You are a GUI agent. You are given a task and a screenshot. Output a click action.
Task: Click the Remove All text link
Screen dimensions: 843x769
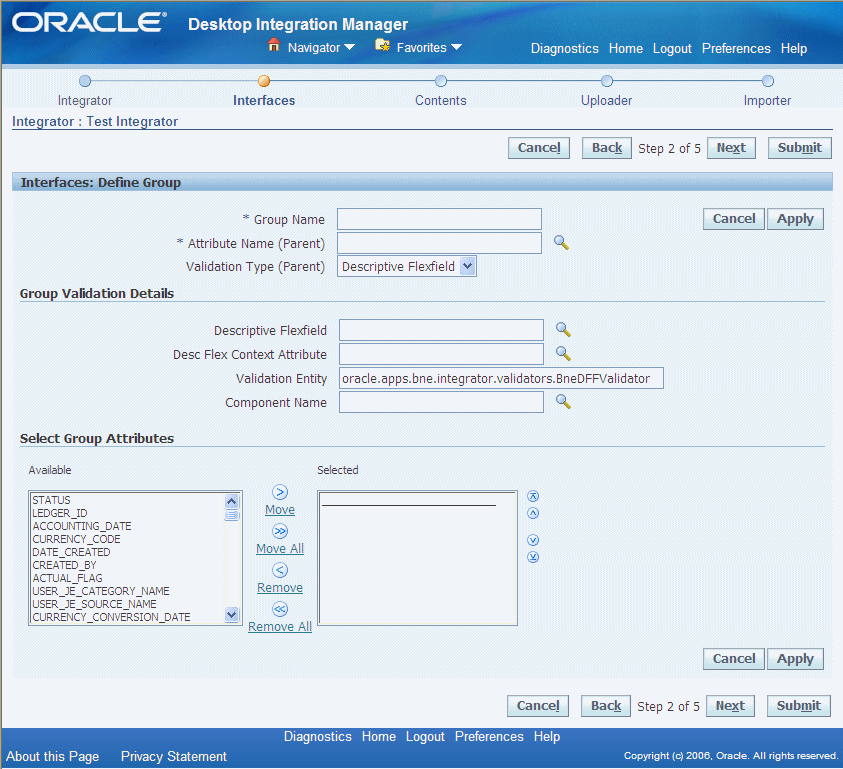(280, 626)
